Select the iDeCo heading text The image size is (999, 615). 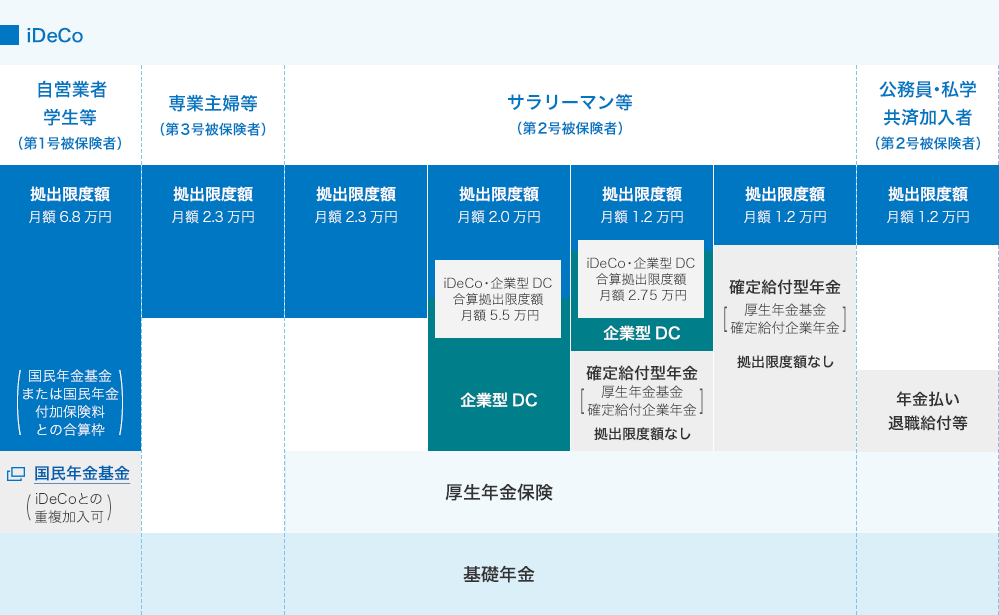tap(55, 36)
